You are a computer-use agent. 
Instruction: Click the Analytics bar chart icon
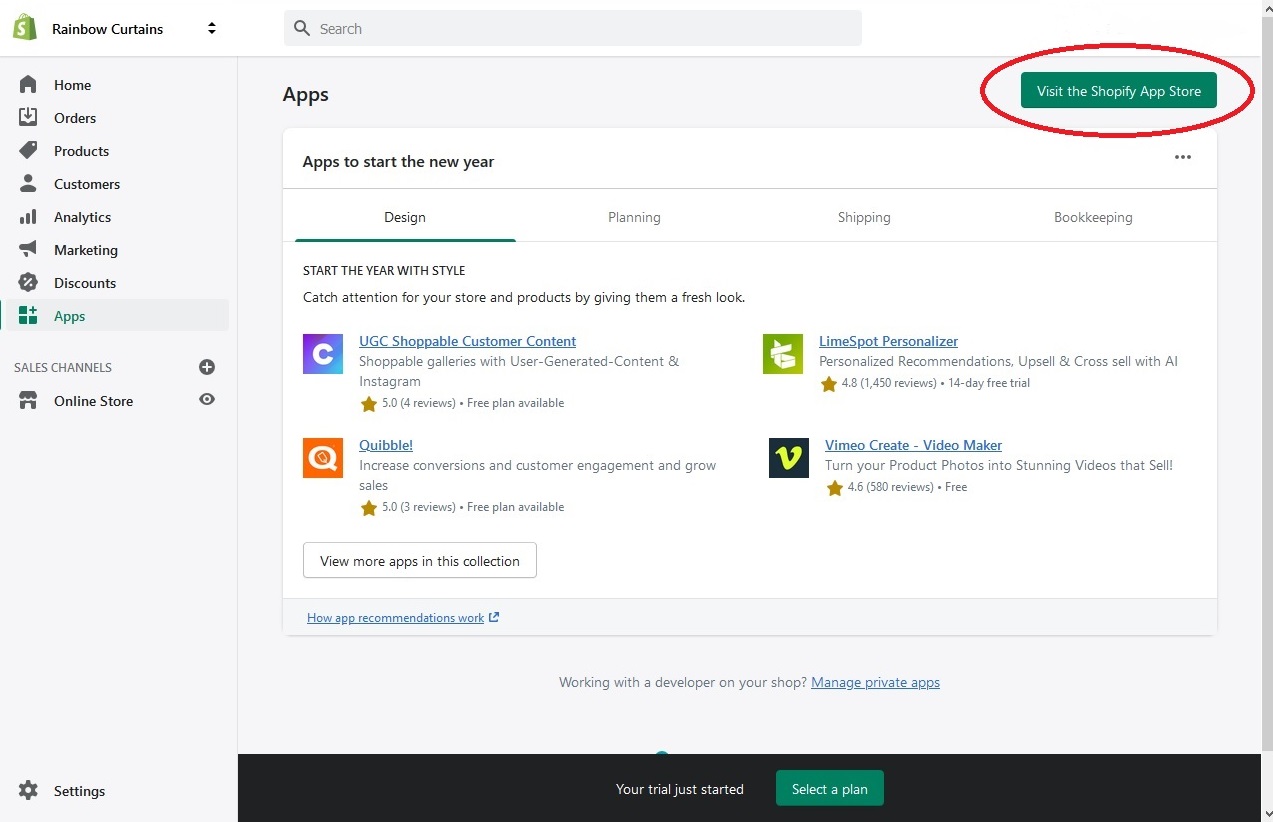[x=28, y=217]
